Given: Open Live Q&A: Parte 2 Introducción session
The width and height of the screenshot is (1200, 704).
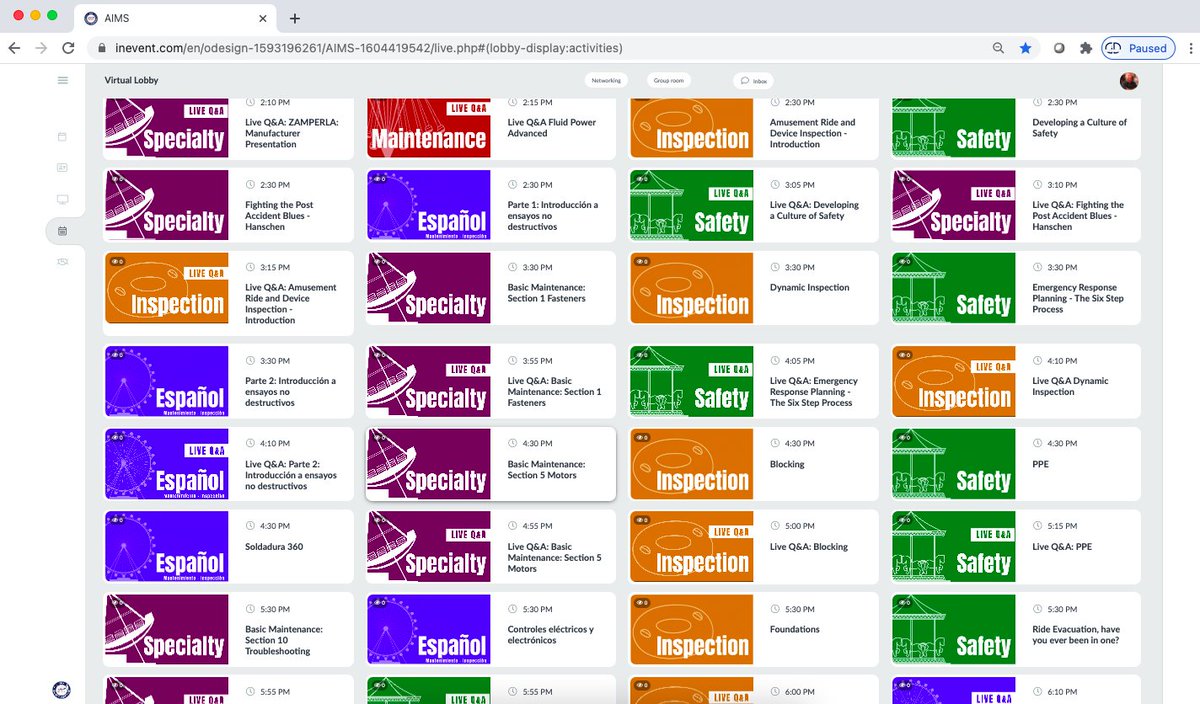Looking at the screenshot, I should click(229, 464).
